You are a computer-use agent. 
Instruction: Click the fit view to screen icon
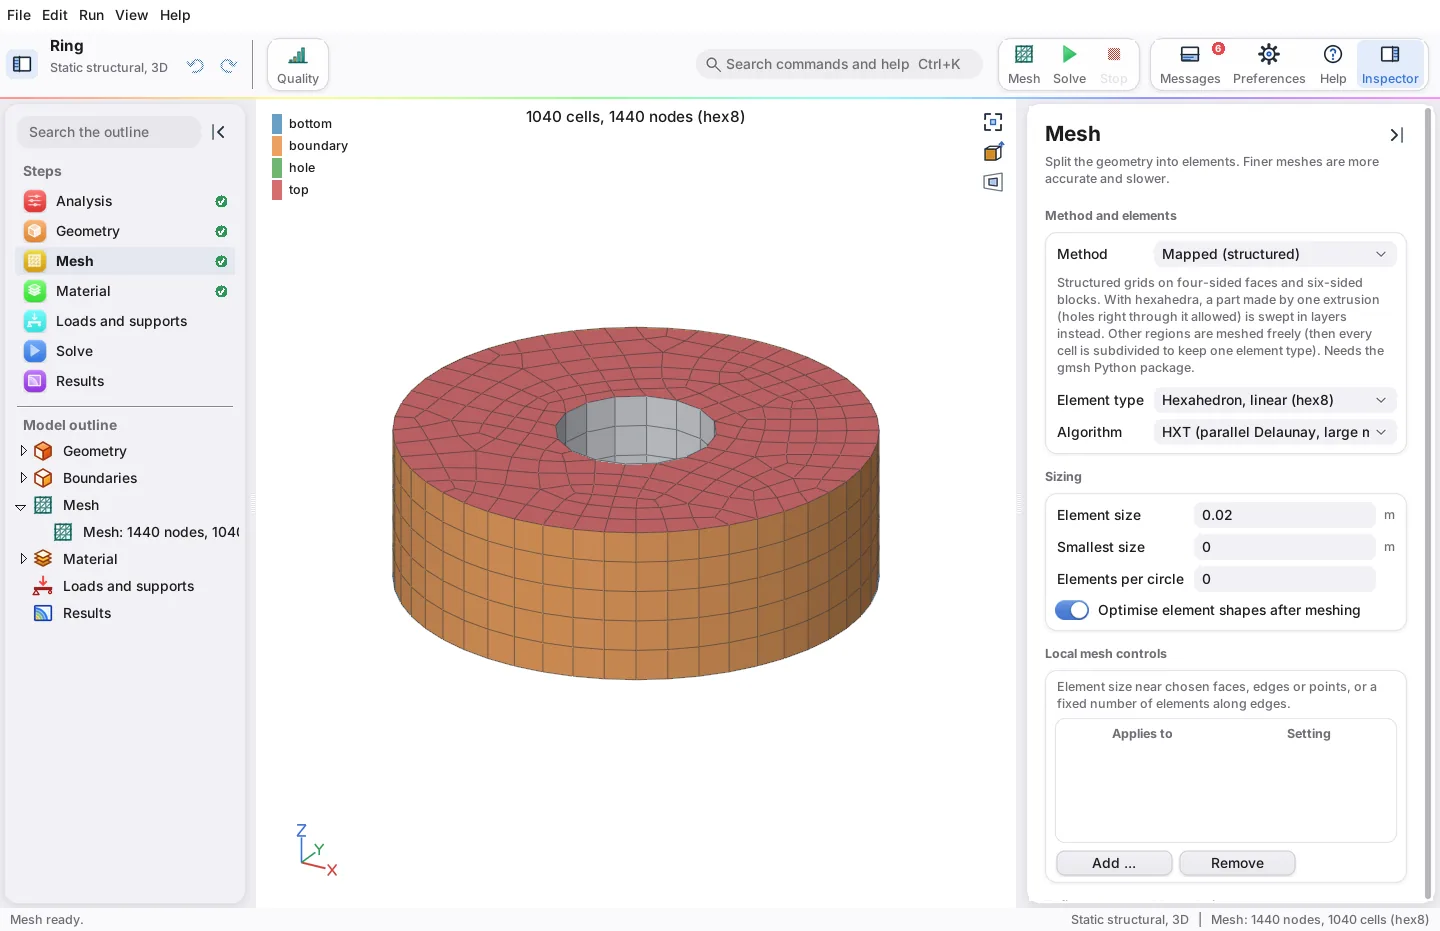point(993,122)
